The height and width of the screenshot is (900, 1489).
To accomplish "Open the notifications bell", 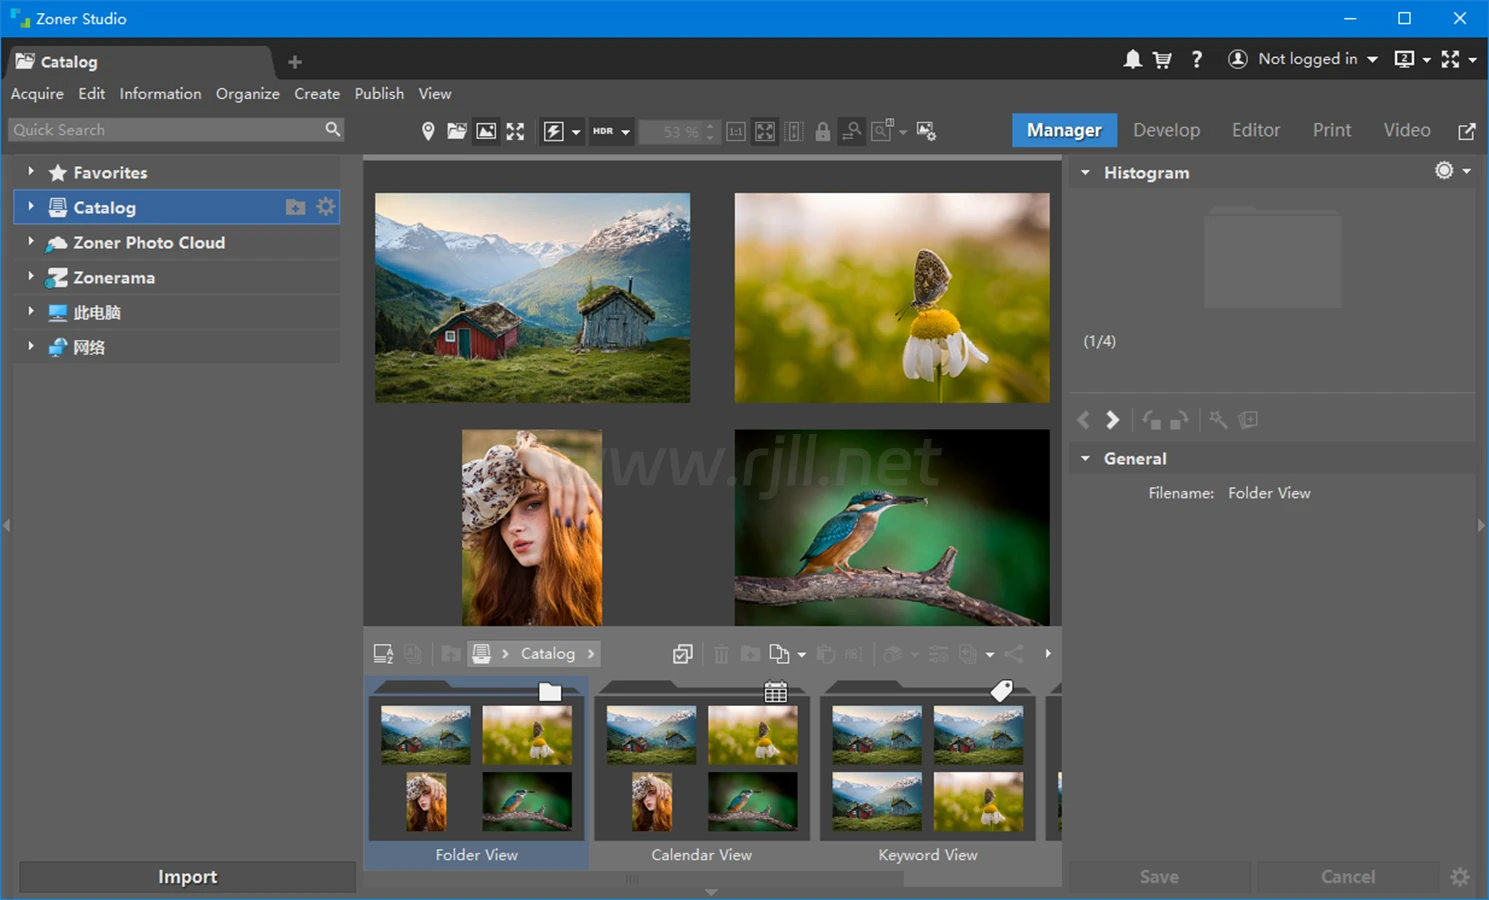I will tap(1132, 60).
